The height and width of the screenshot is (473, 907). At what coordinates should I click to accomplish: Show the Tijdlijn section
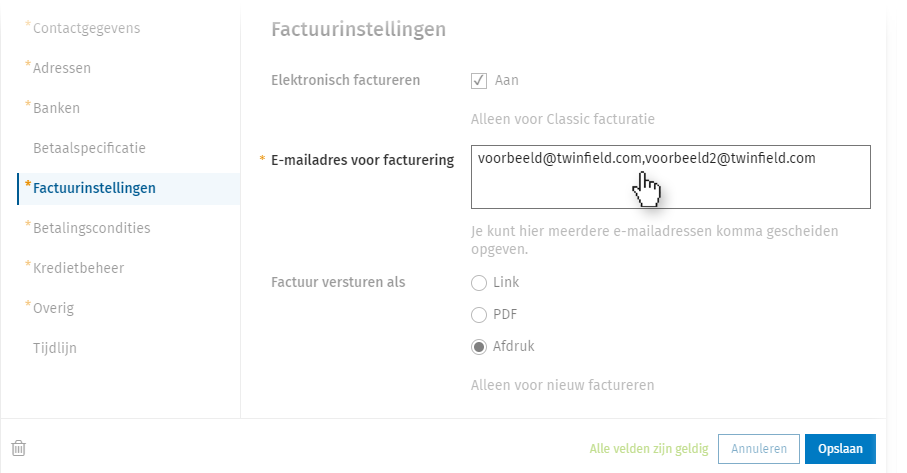(x=55, y=348)
